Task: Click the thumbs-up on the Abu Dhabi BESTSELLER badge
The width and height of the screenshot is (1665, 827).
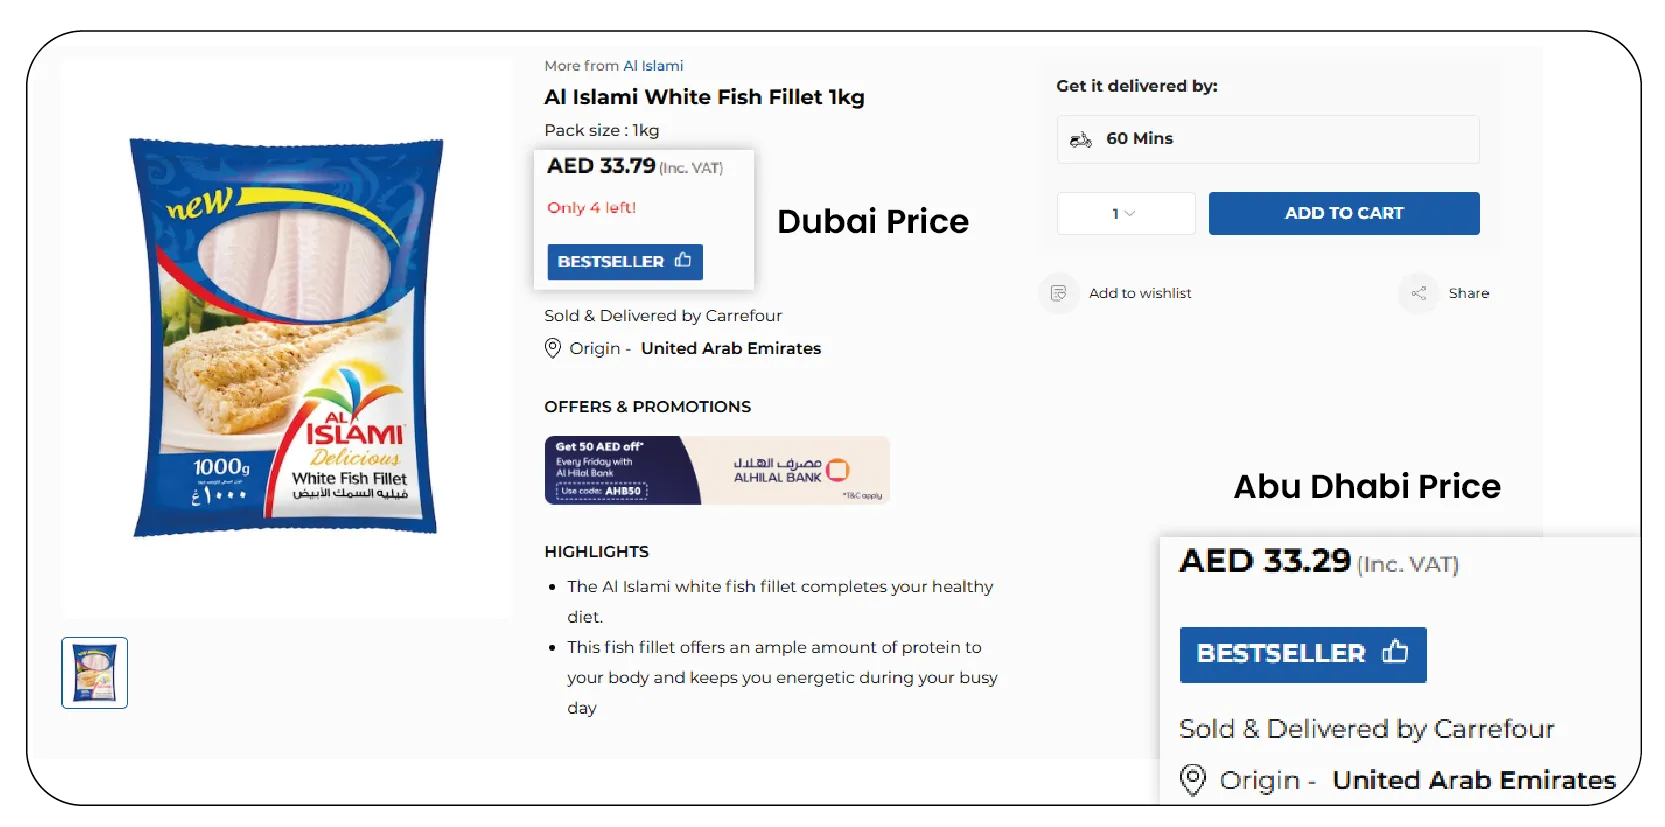Action: click(1394, 651)
